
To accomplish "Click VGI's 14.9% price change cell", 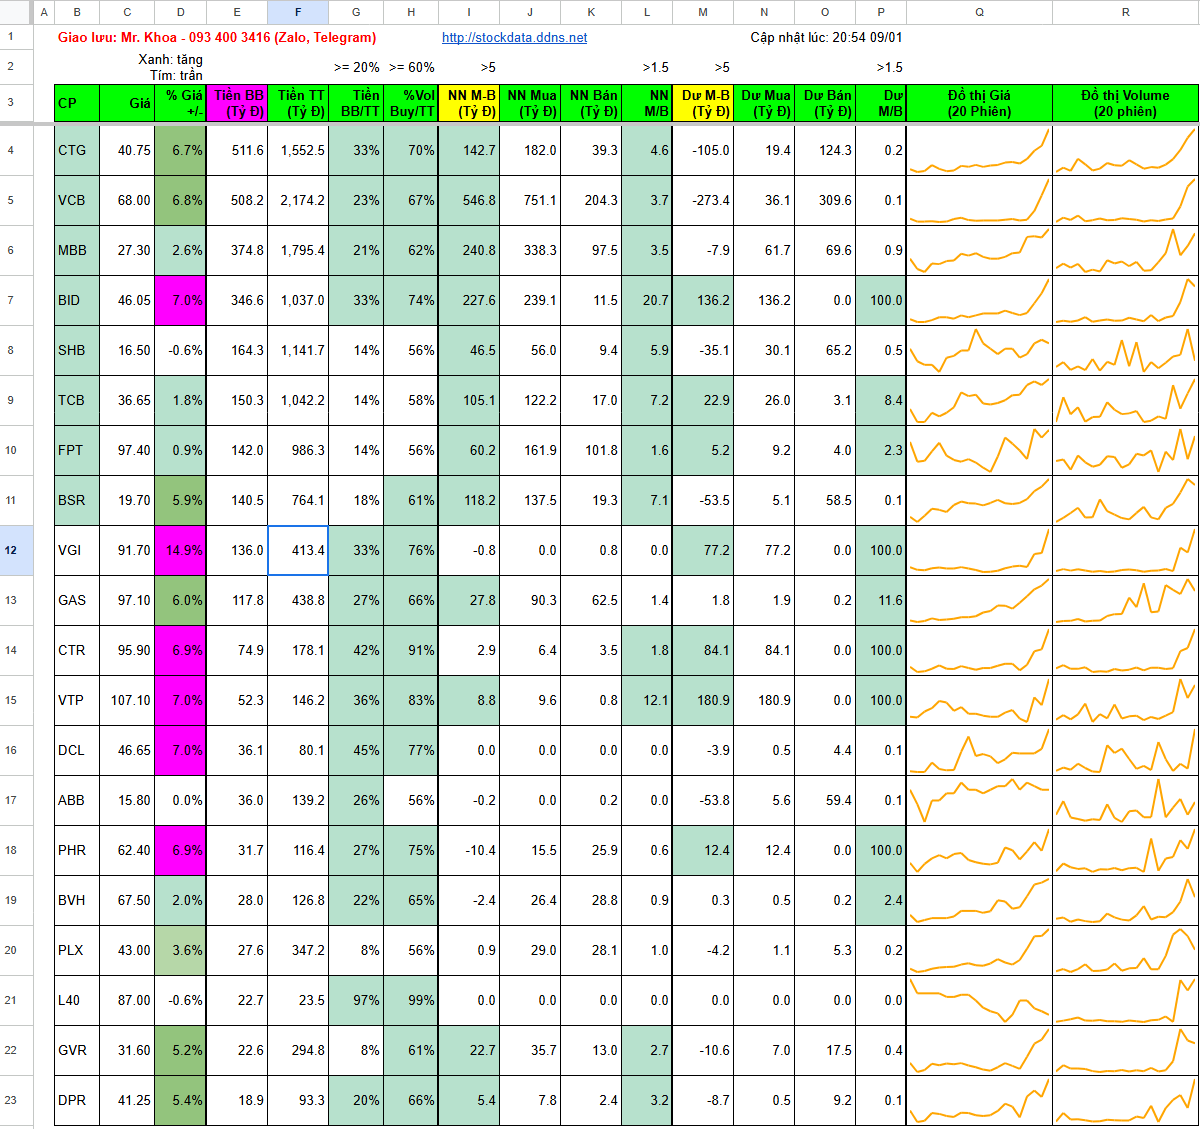I will 180,550.
